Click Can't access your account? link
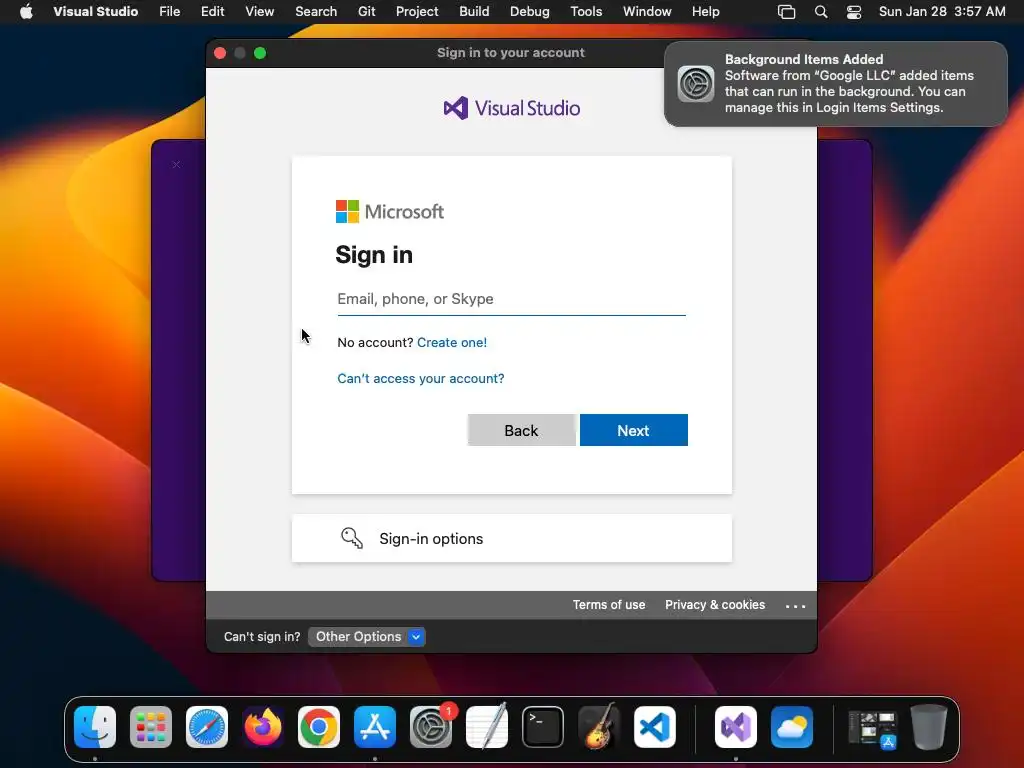The width and height of the screenshot is (1024, 768). coord(421,378)
